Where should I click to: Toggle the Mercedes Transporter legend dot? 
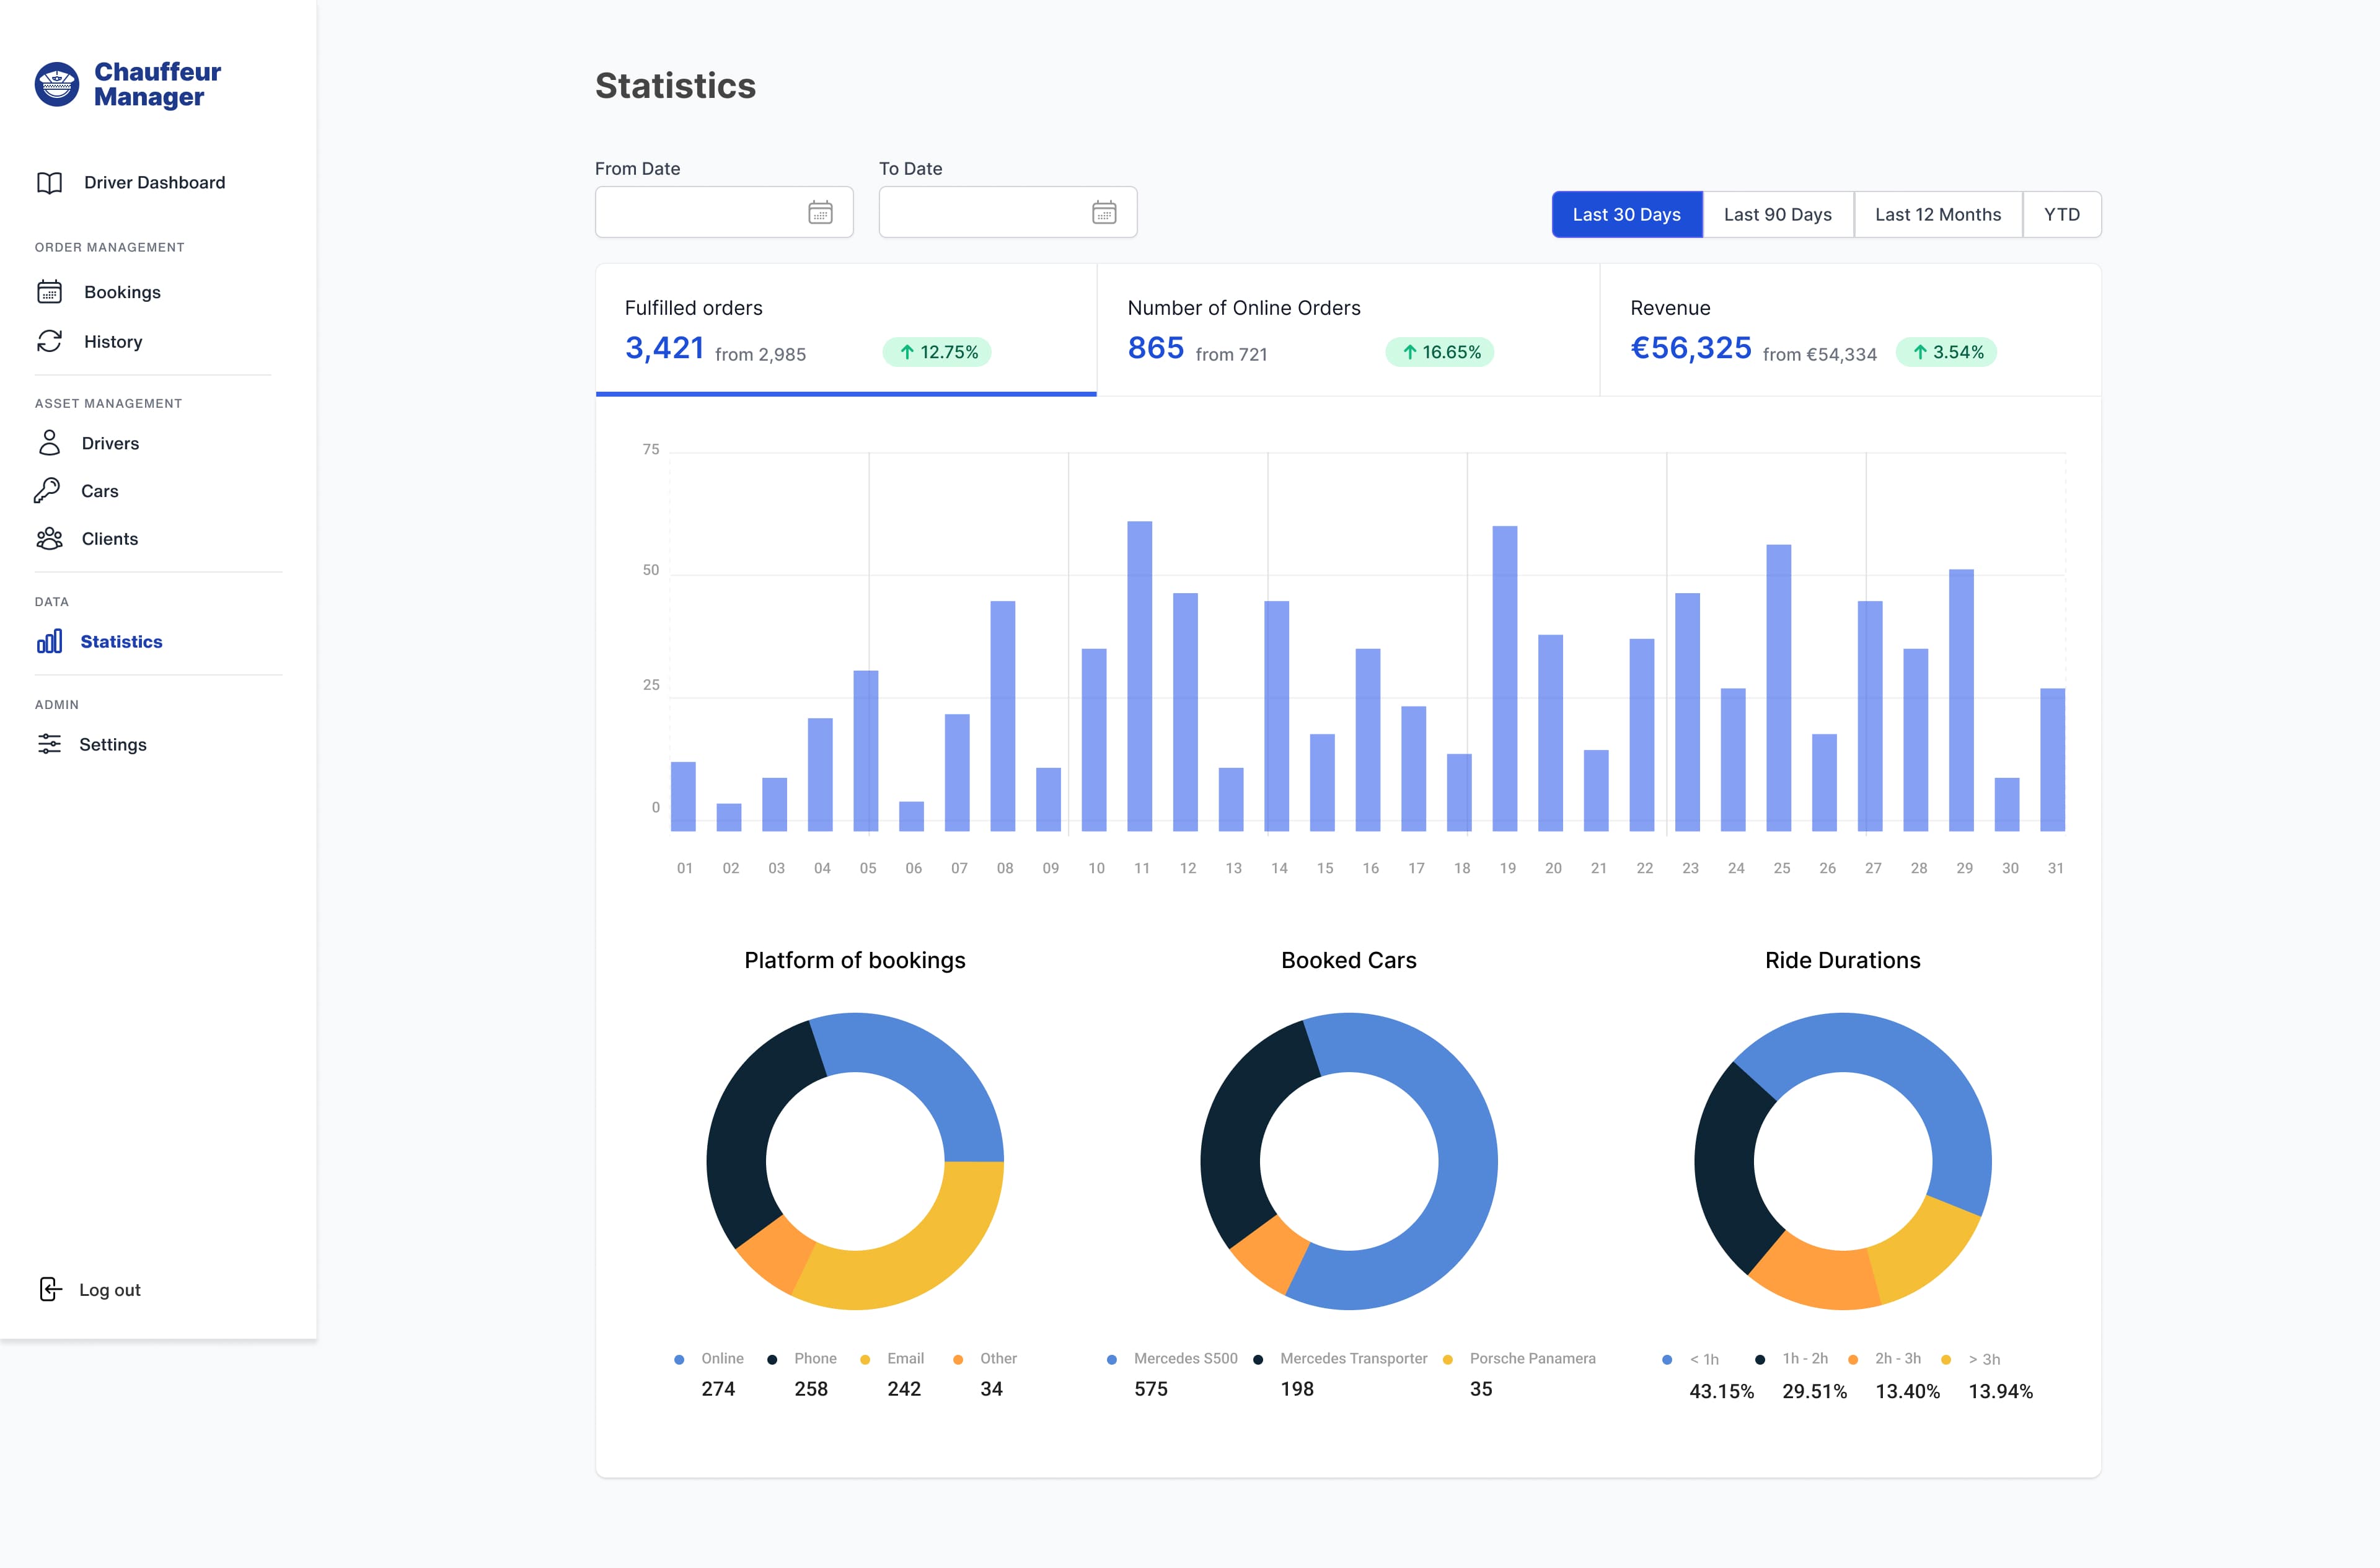[1258, 1359]
